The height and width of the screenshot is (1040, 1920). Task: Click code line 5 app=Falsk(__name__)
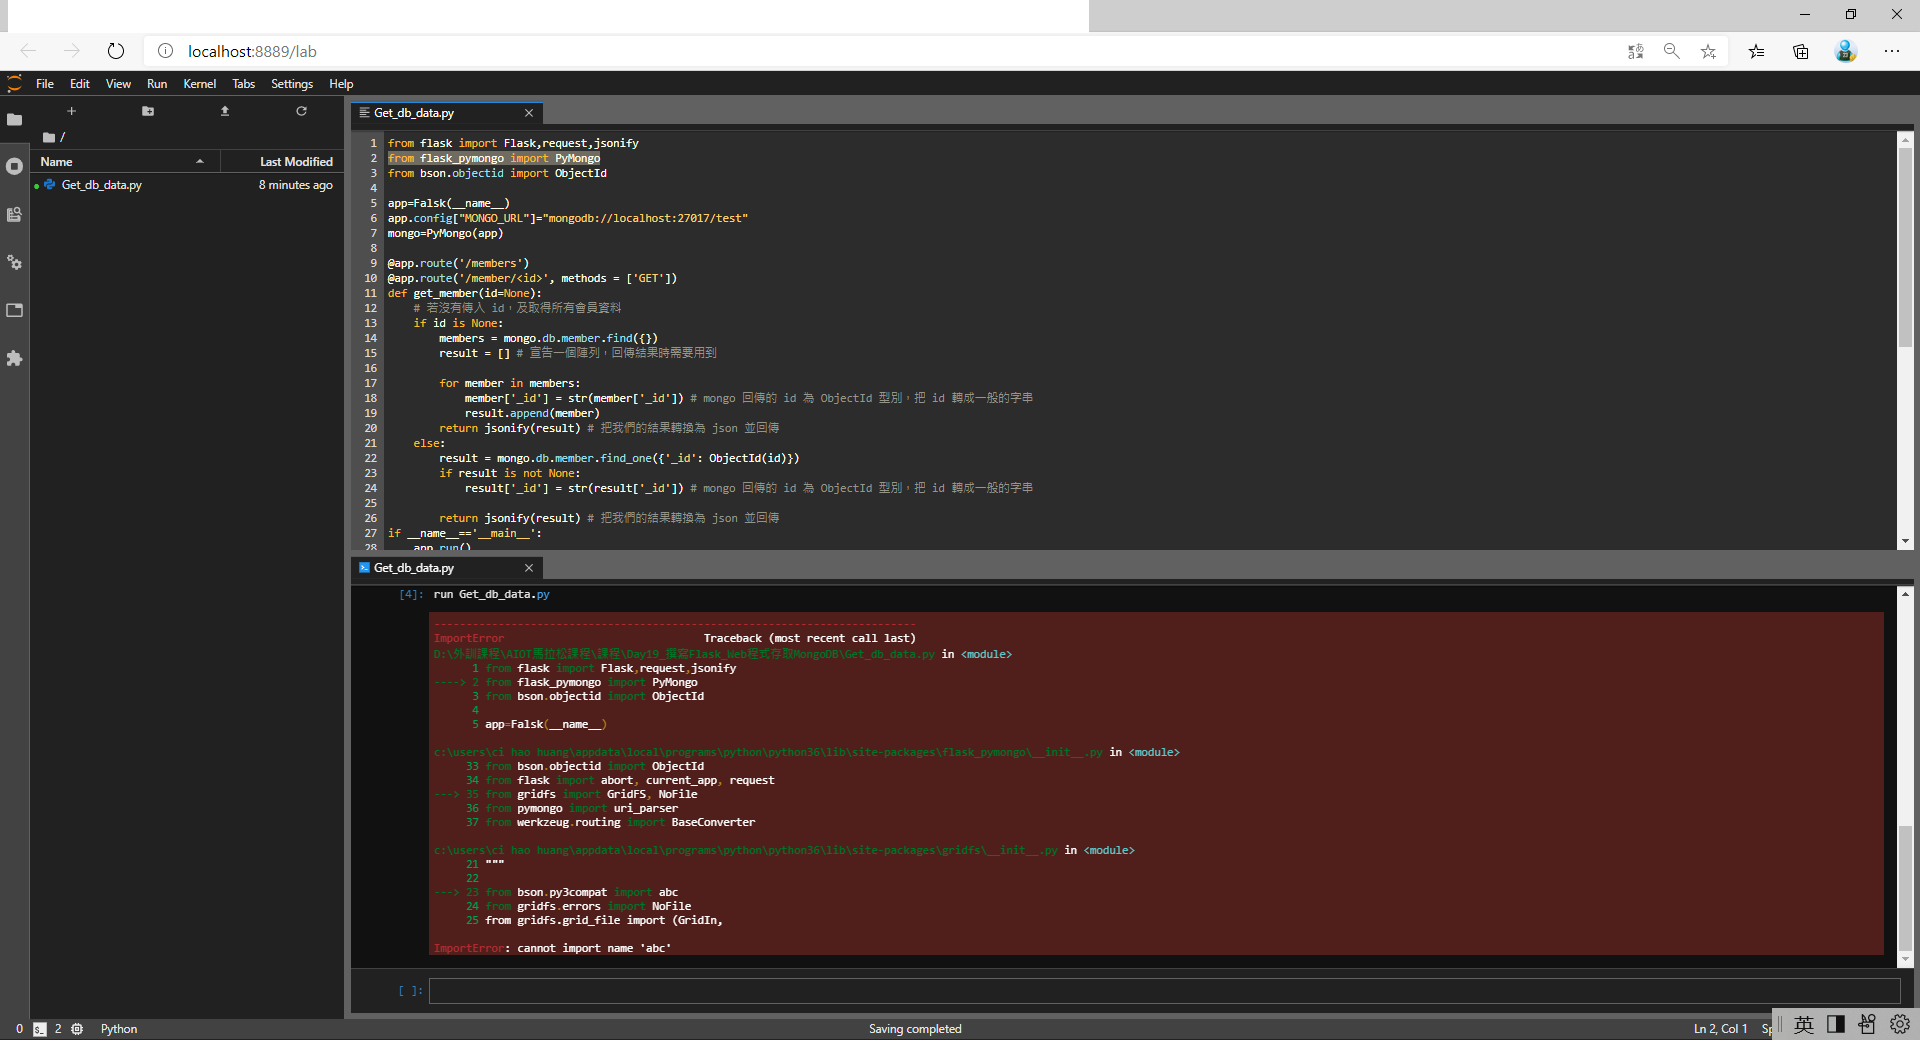(448, 203)
